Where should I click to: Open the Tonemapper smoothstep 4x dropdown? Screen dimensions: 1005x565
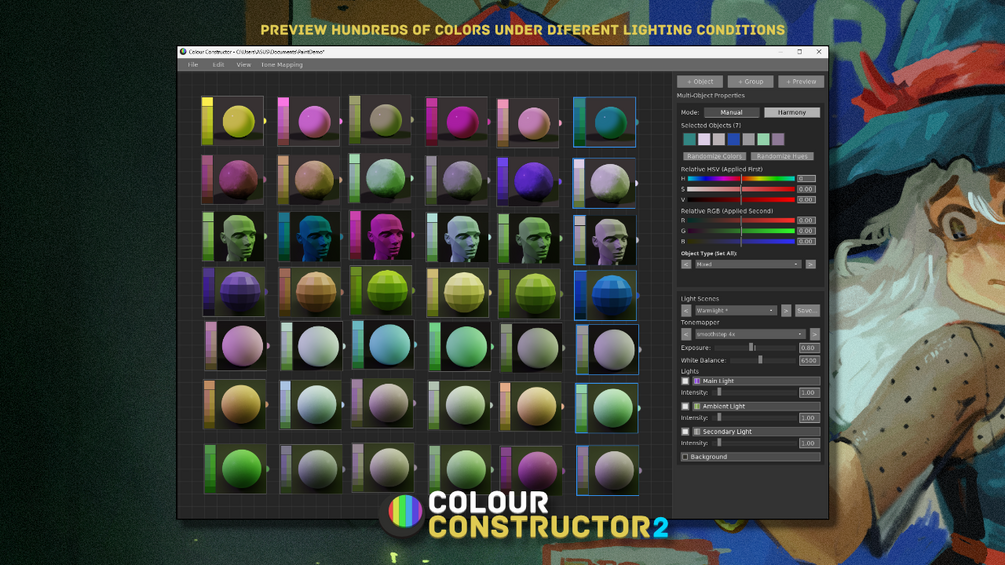tap(750, 334)
